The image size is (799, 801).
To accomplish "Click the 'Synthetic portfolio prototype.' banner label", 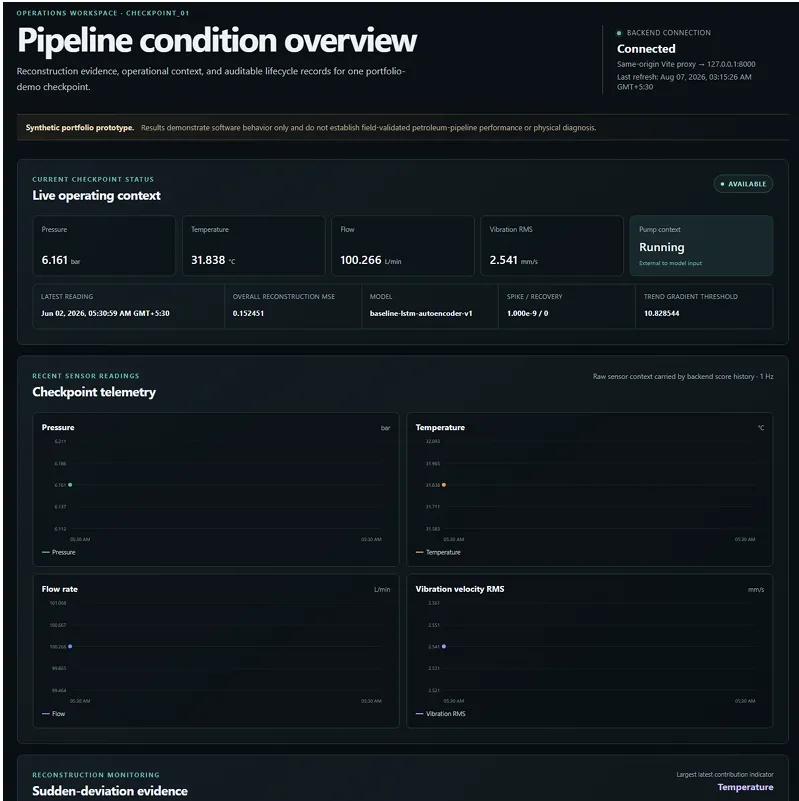I will click(80, 127).
